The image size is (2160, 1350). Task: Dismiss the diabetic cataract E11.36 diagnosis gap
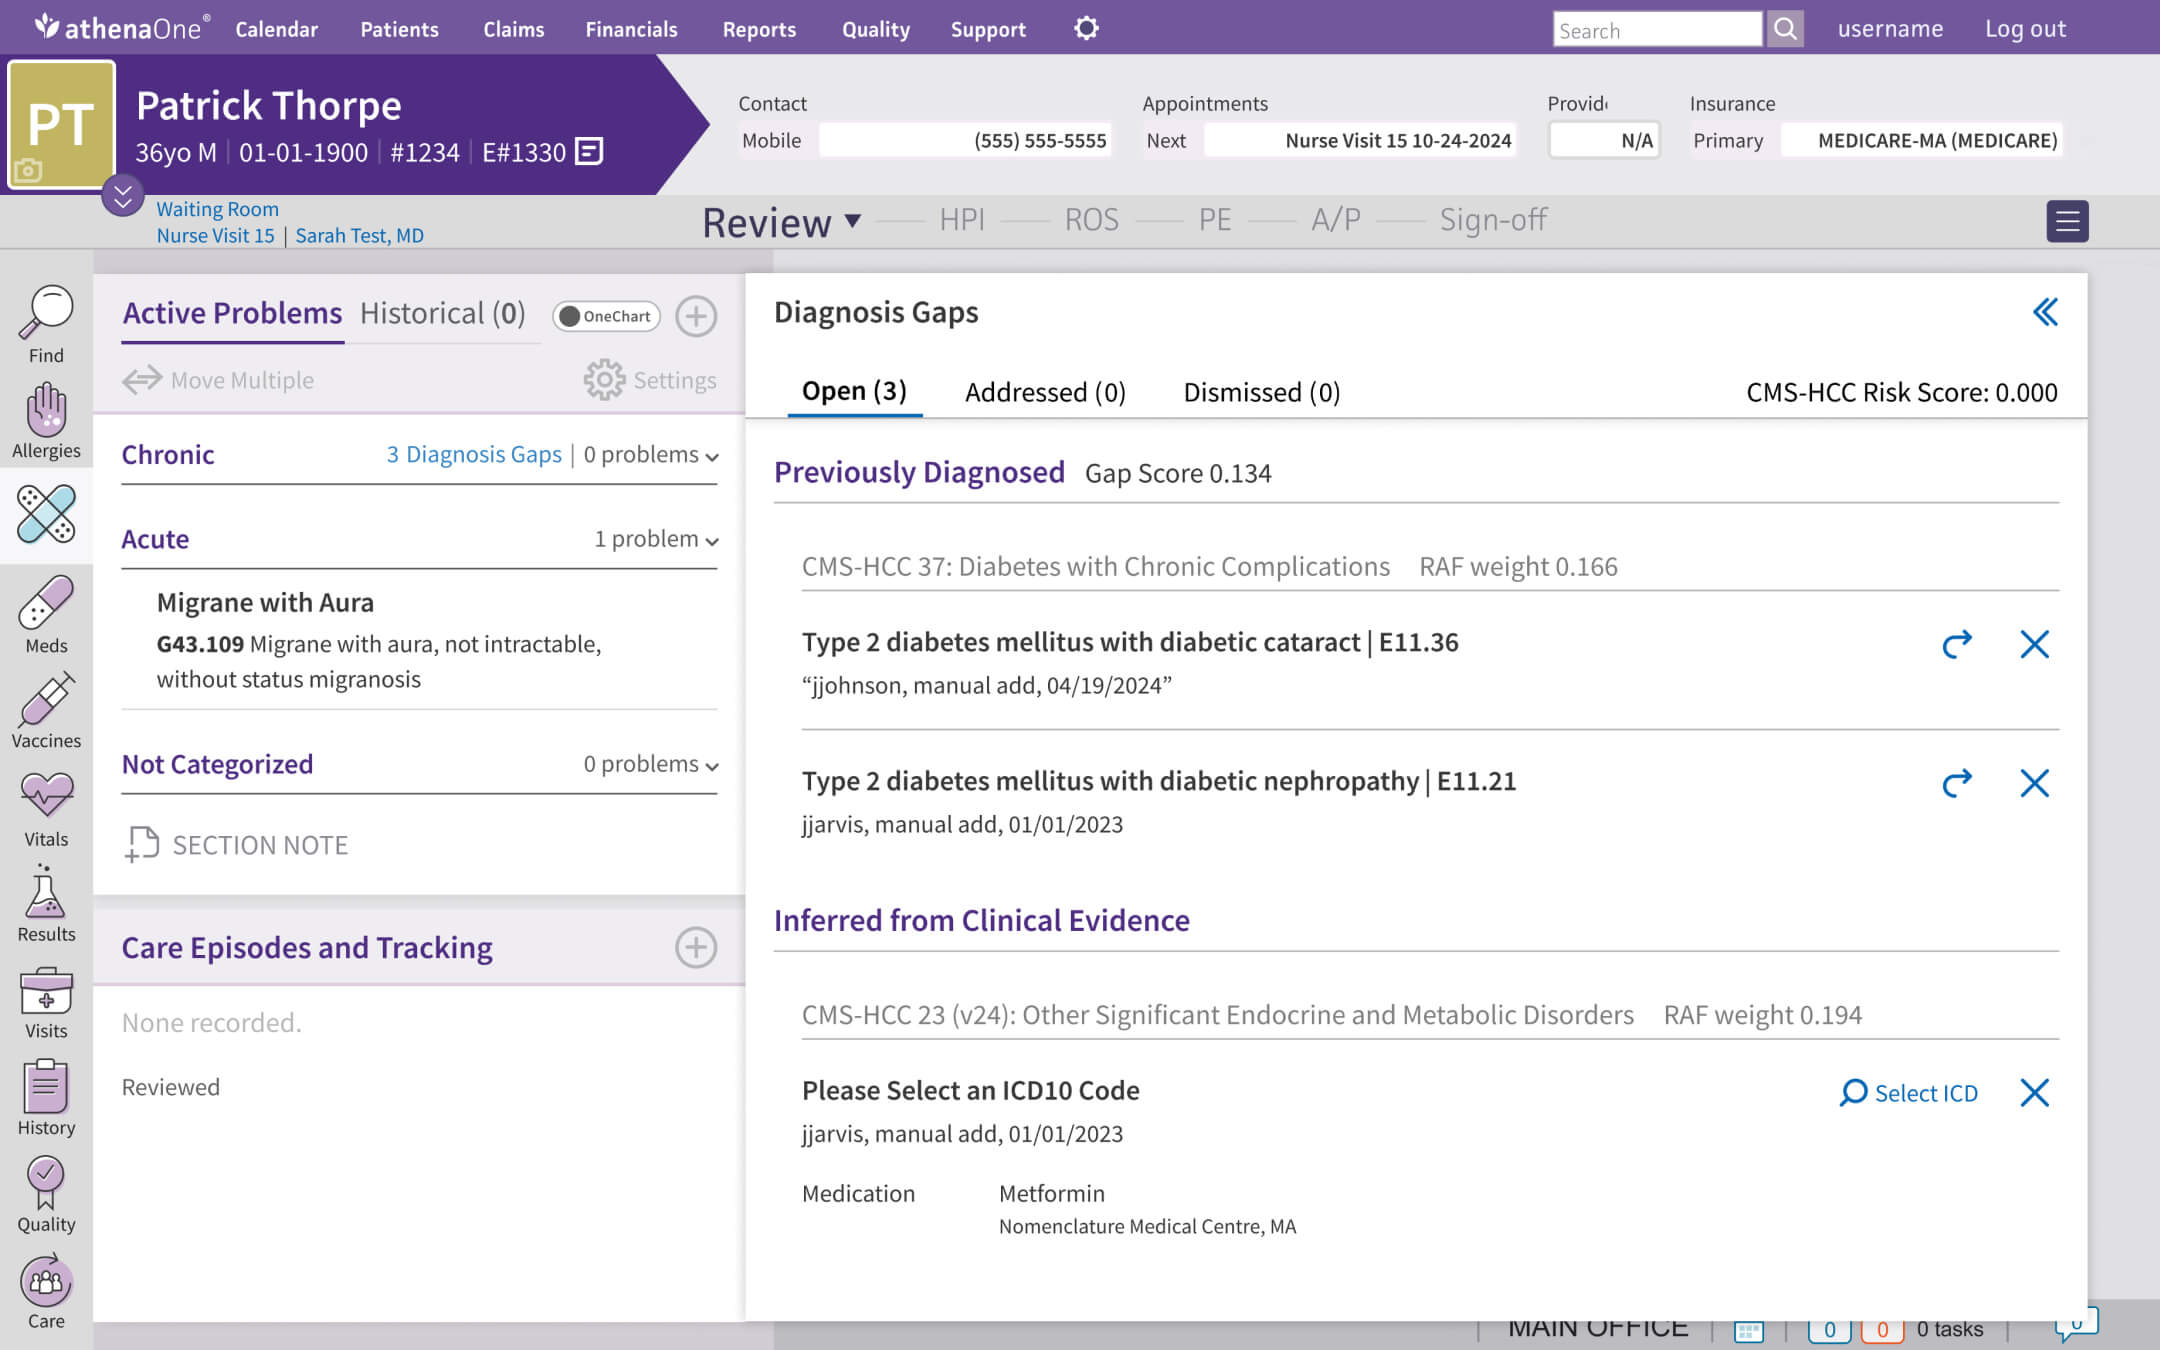[2035, 644]
